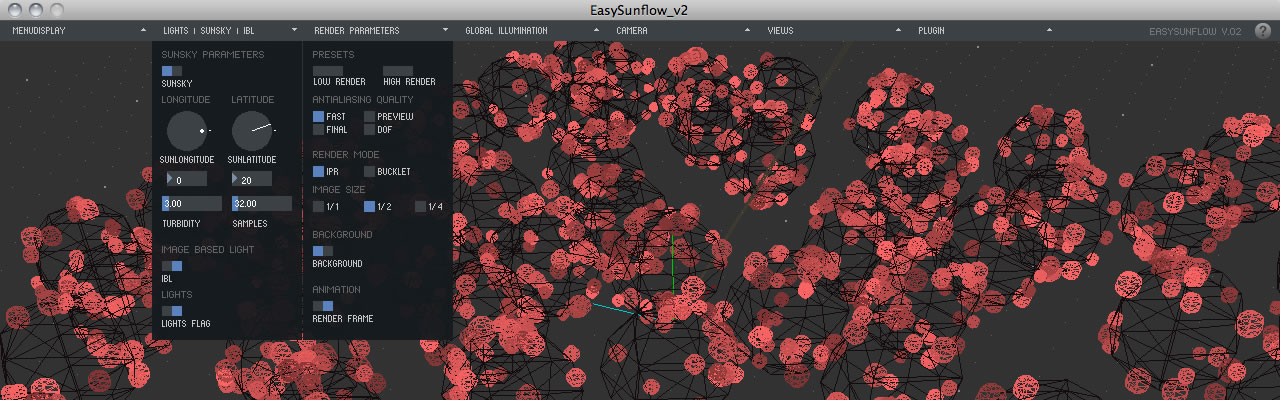Image resolution: width=1280 pixels, height=400 pixels.
Task: Collapse the Render Parameters arrow
Action: point(445,31)
